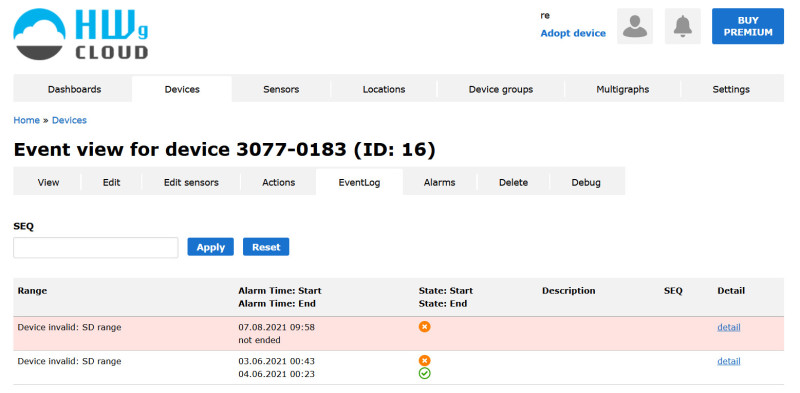Open the Alarms sub-tab
Image resolution: width=800 pixels, height=393 pixels.
[439, 182]
